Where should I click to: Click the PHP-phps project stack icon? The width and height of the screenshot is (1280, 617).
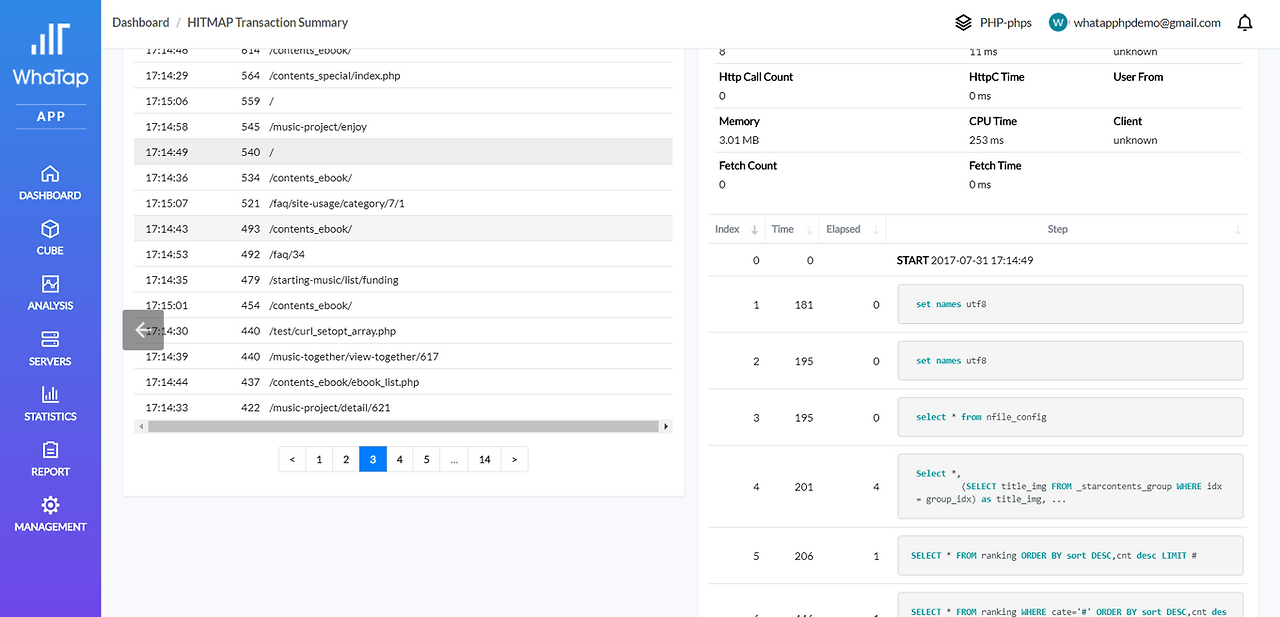click(x=963, y=22)
